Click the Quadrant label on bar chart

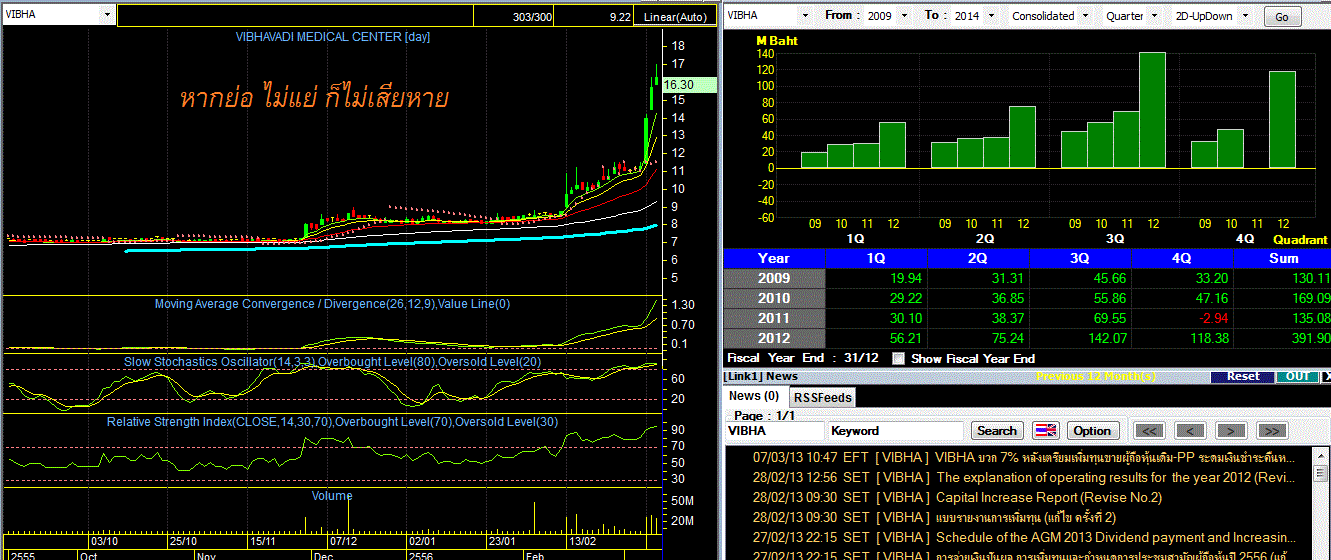point(1300,240)
